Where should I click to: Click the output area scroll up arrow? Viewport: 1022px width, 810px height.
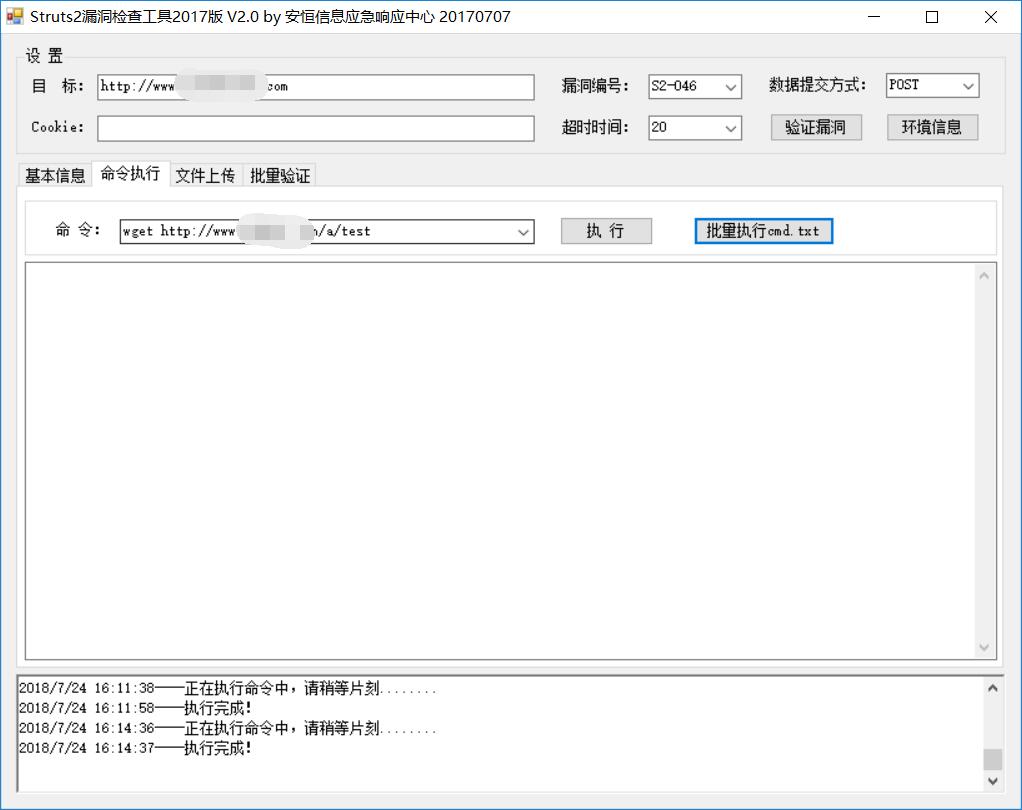pyautogui.click(x=984, y=276)
